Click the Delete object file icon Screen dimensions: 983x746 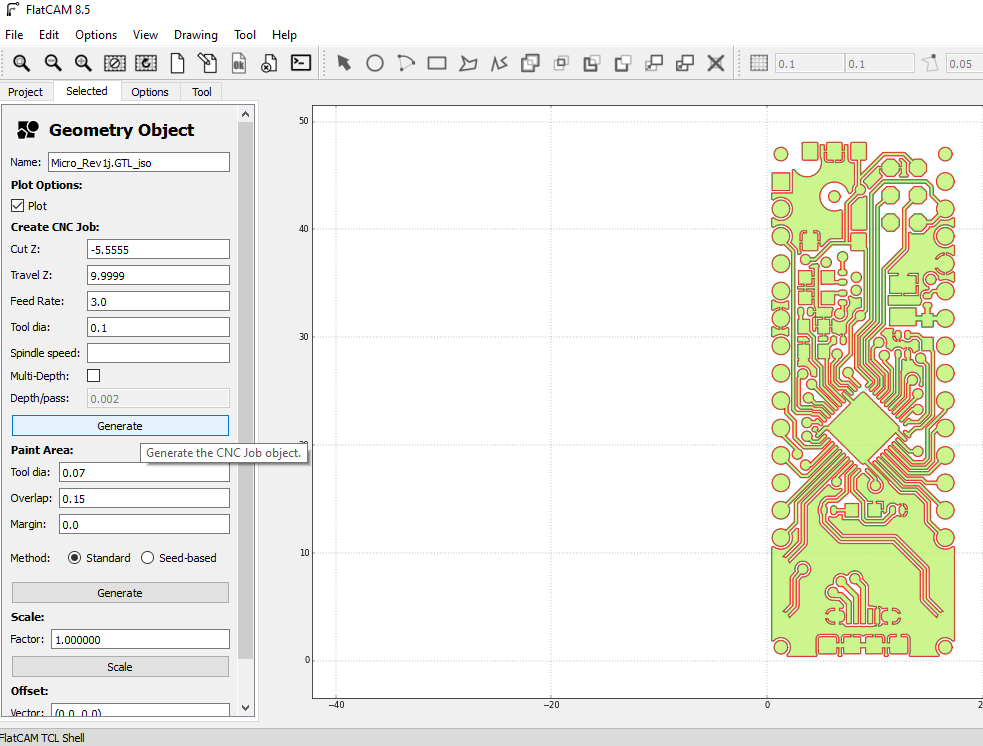269,63
